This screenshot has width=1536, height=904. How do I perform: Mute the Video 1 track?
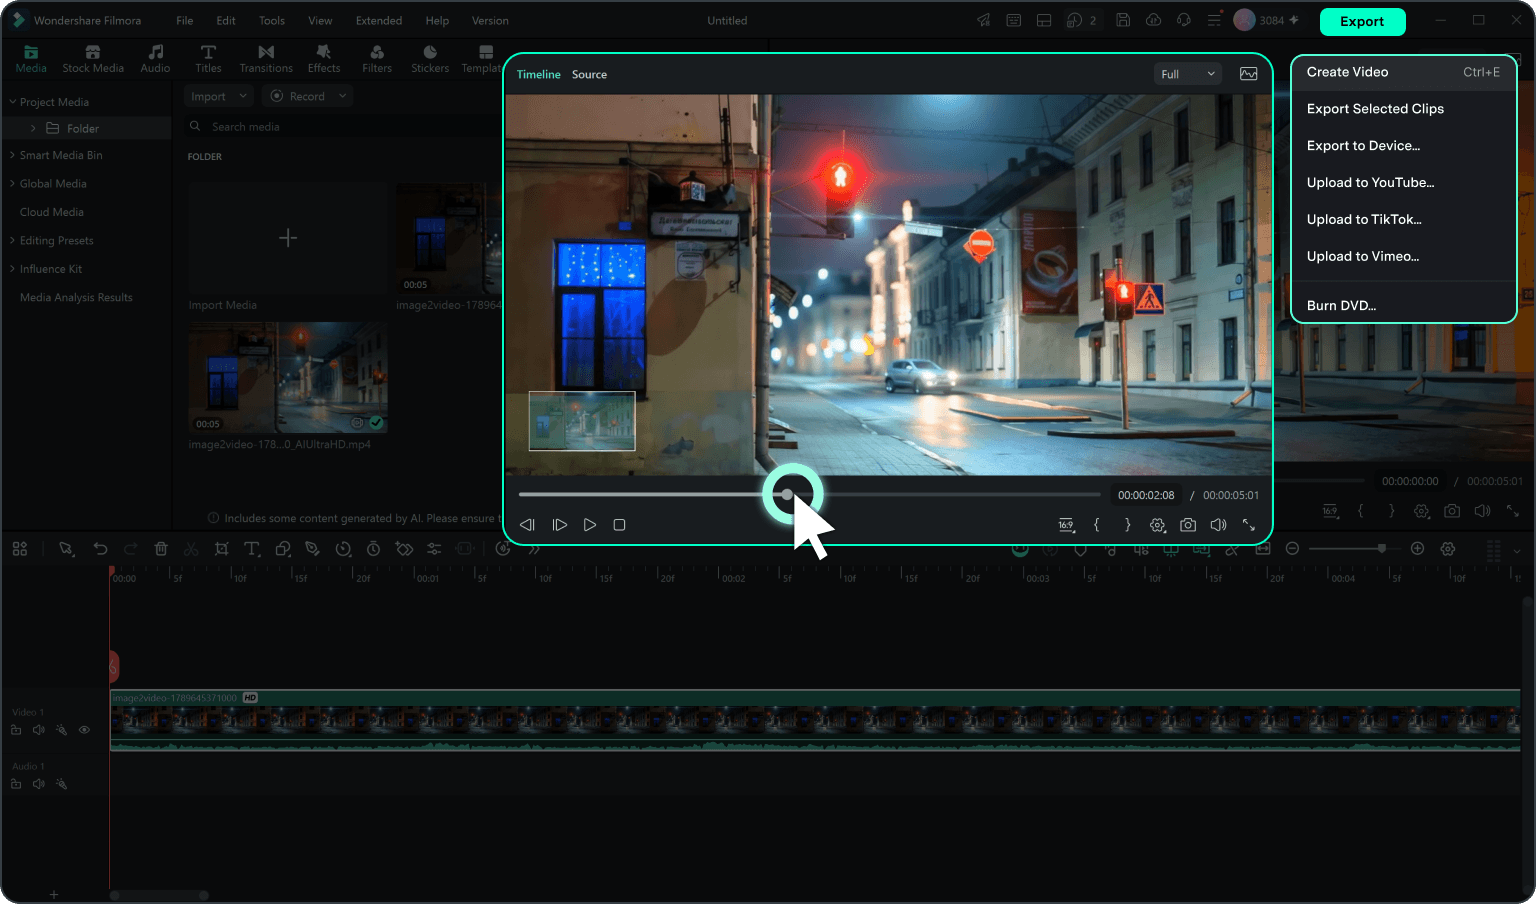pos(38,730)
